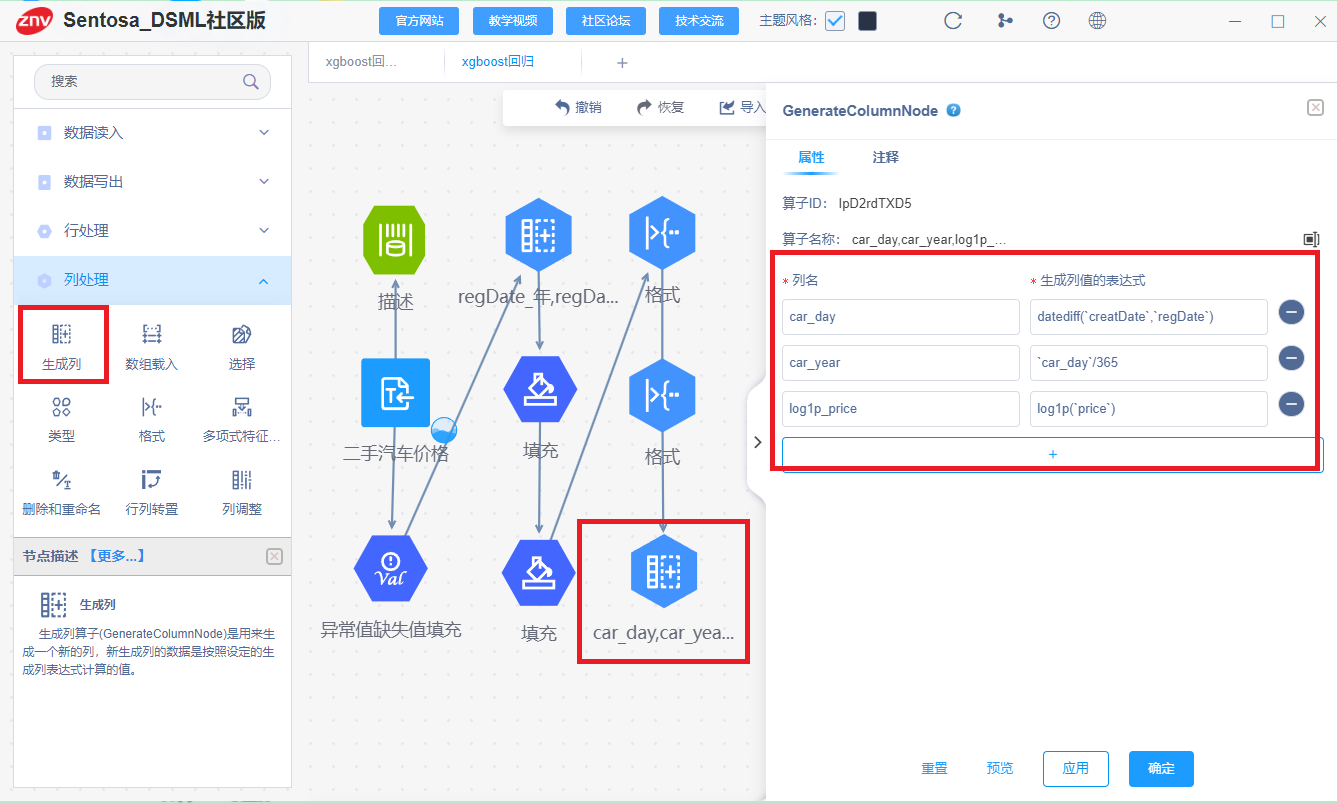Switch to the xgboost回... tab
The image size is (1337, 803).
click(x=362, y=62)
